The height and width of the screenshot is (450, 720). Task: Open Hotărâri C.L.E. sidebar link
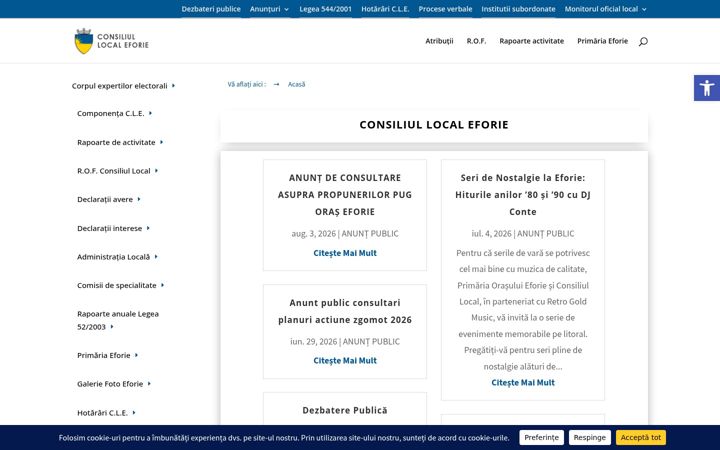[102, 412]
